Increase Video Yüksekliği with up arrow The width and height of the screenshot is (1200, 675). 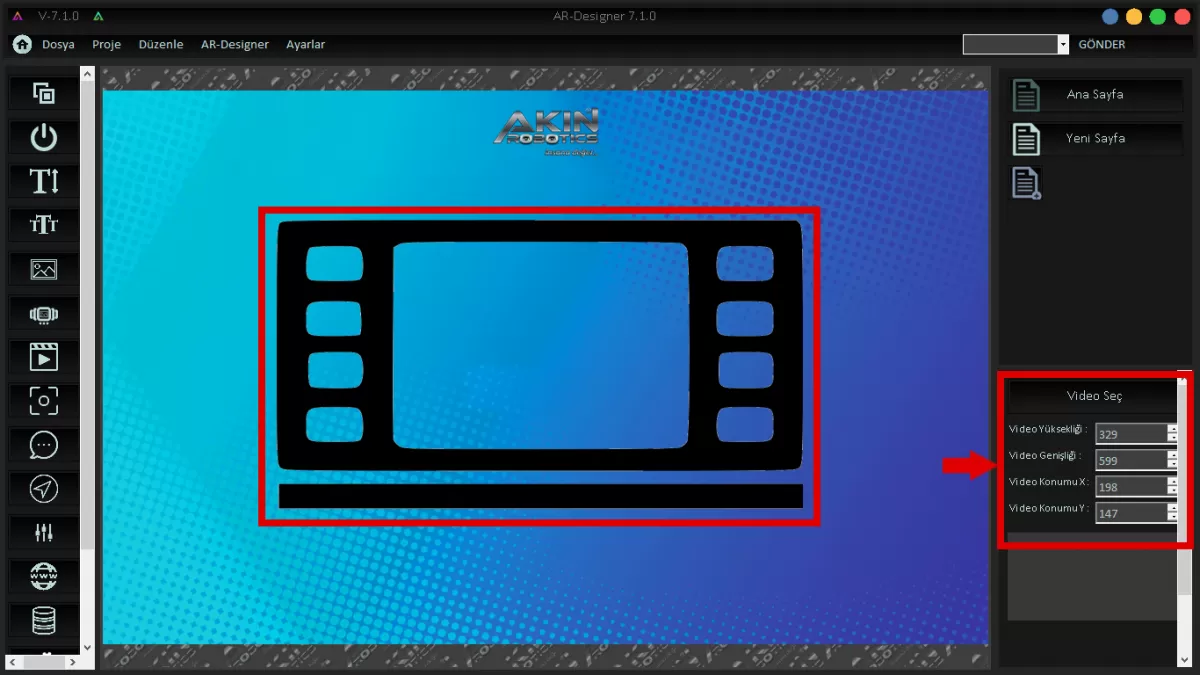click(1172, 428)
